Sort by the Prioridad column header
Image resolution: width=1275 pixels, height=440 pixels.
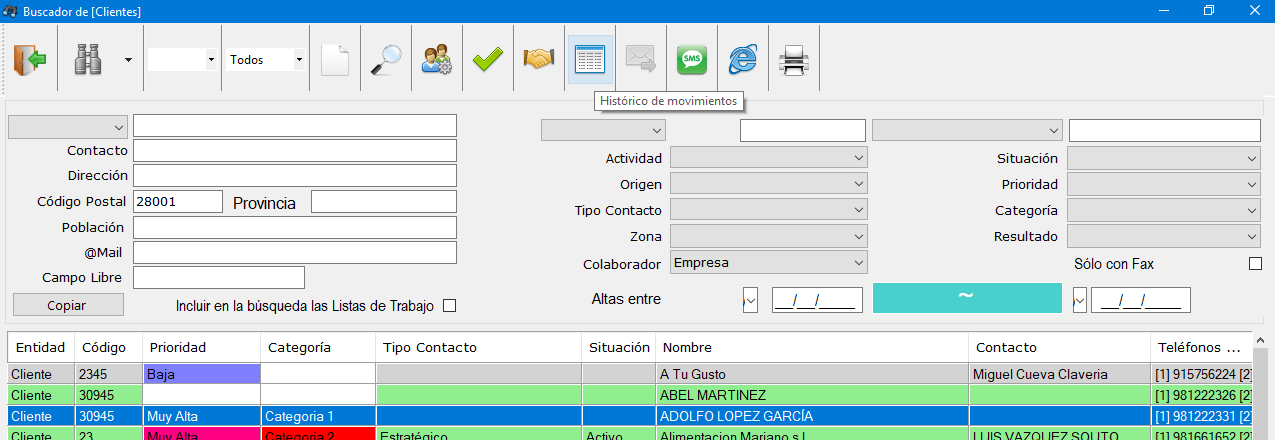point(202,347)
